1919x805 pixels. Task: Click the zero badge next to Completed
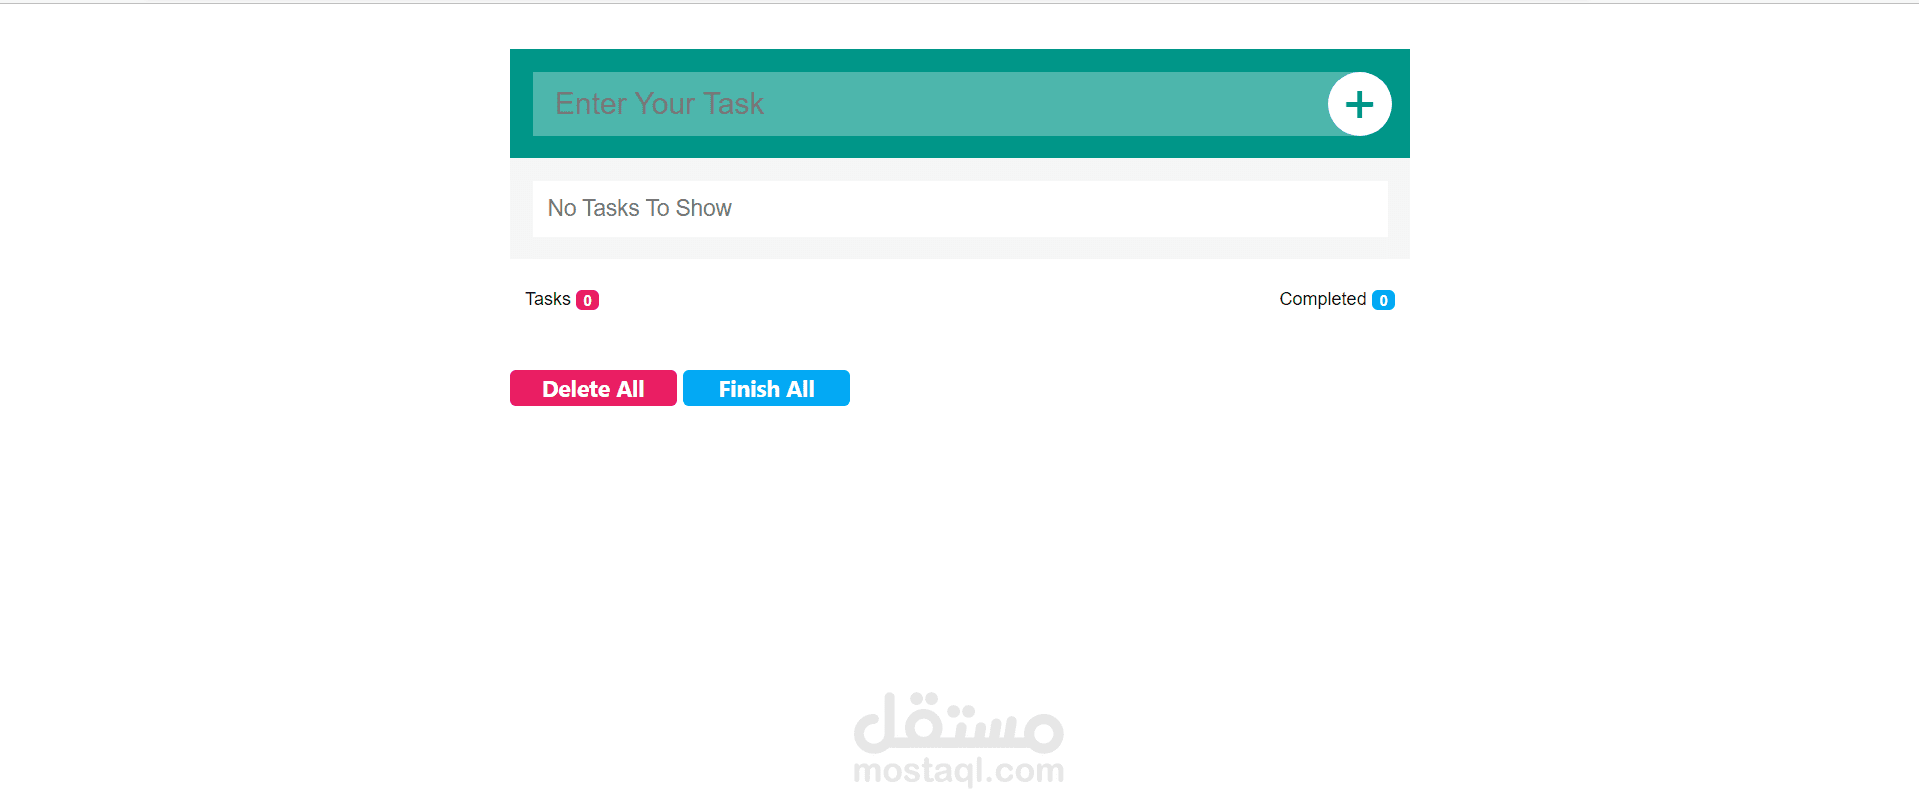tap(1383, 300)
